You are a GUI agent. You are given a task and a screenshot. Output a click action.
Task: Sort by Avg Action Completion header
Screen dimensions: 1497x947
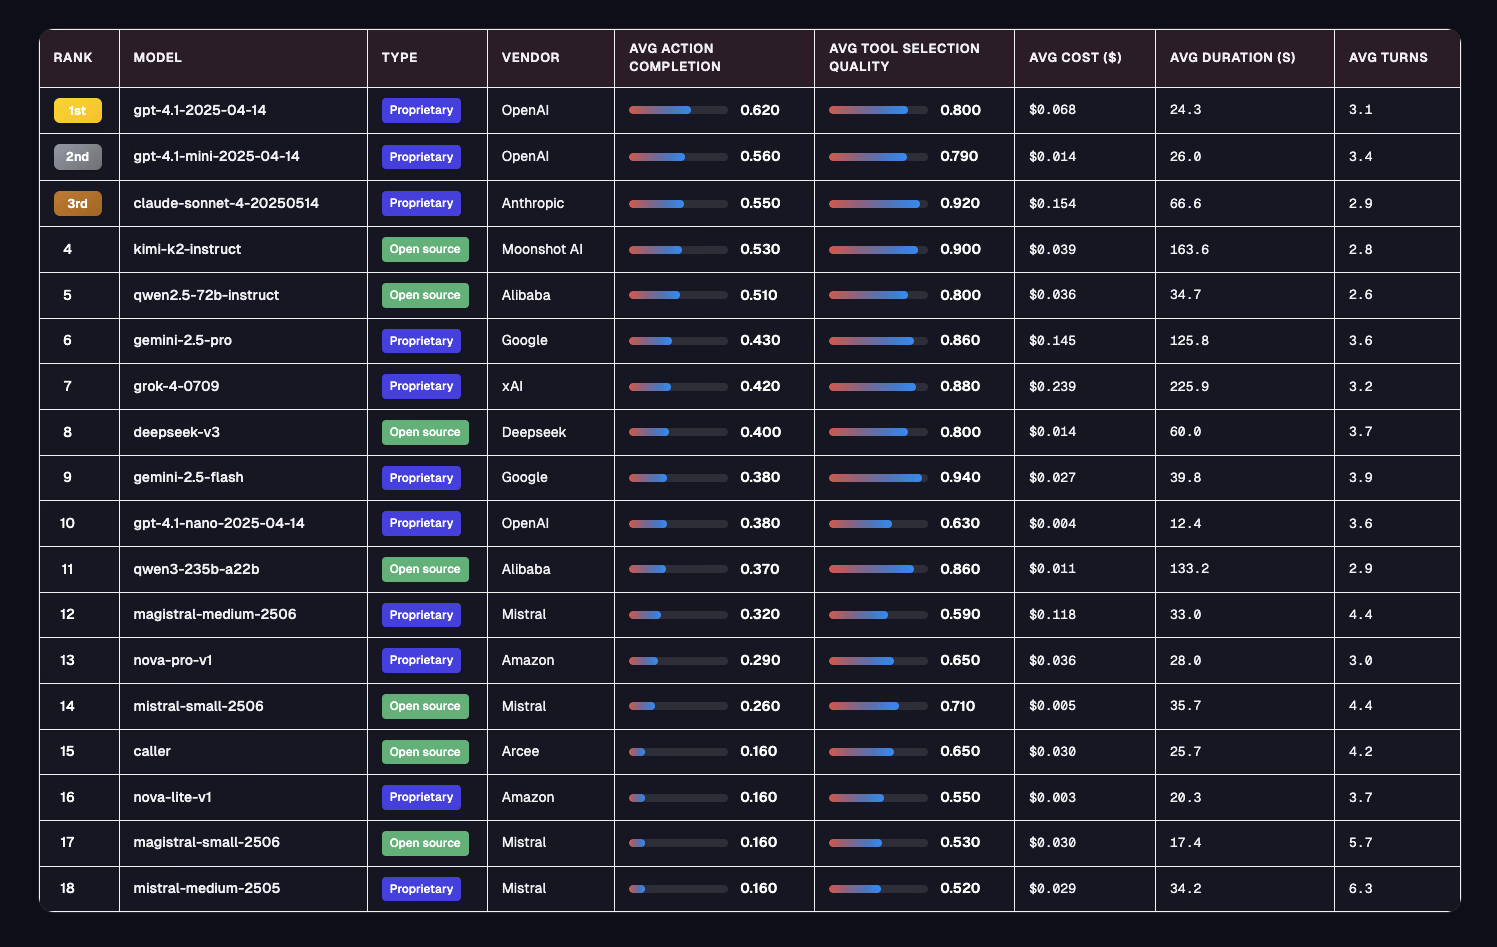(x=675, y=58)
